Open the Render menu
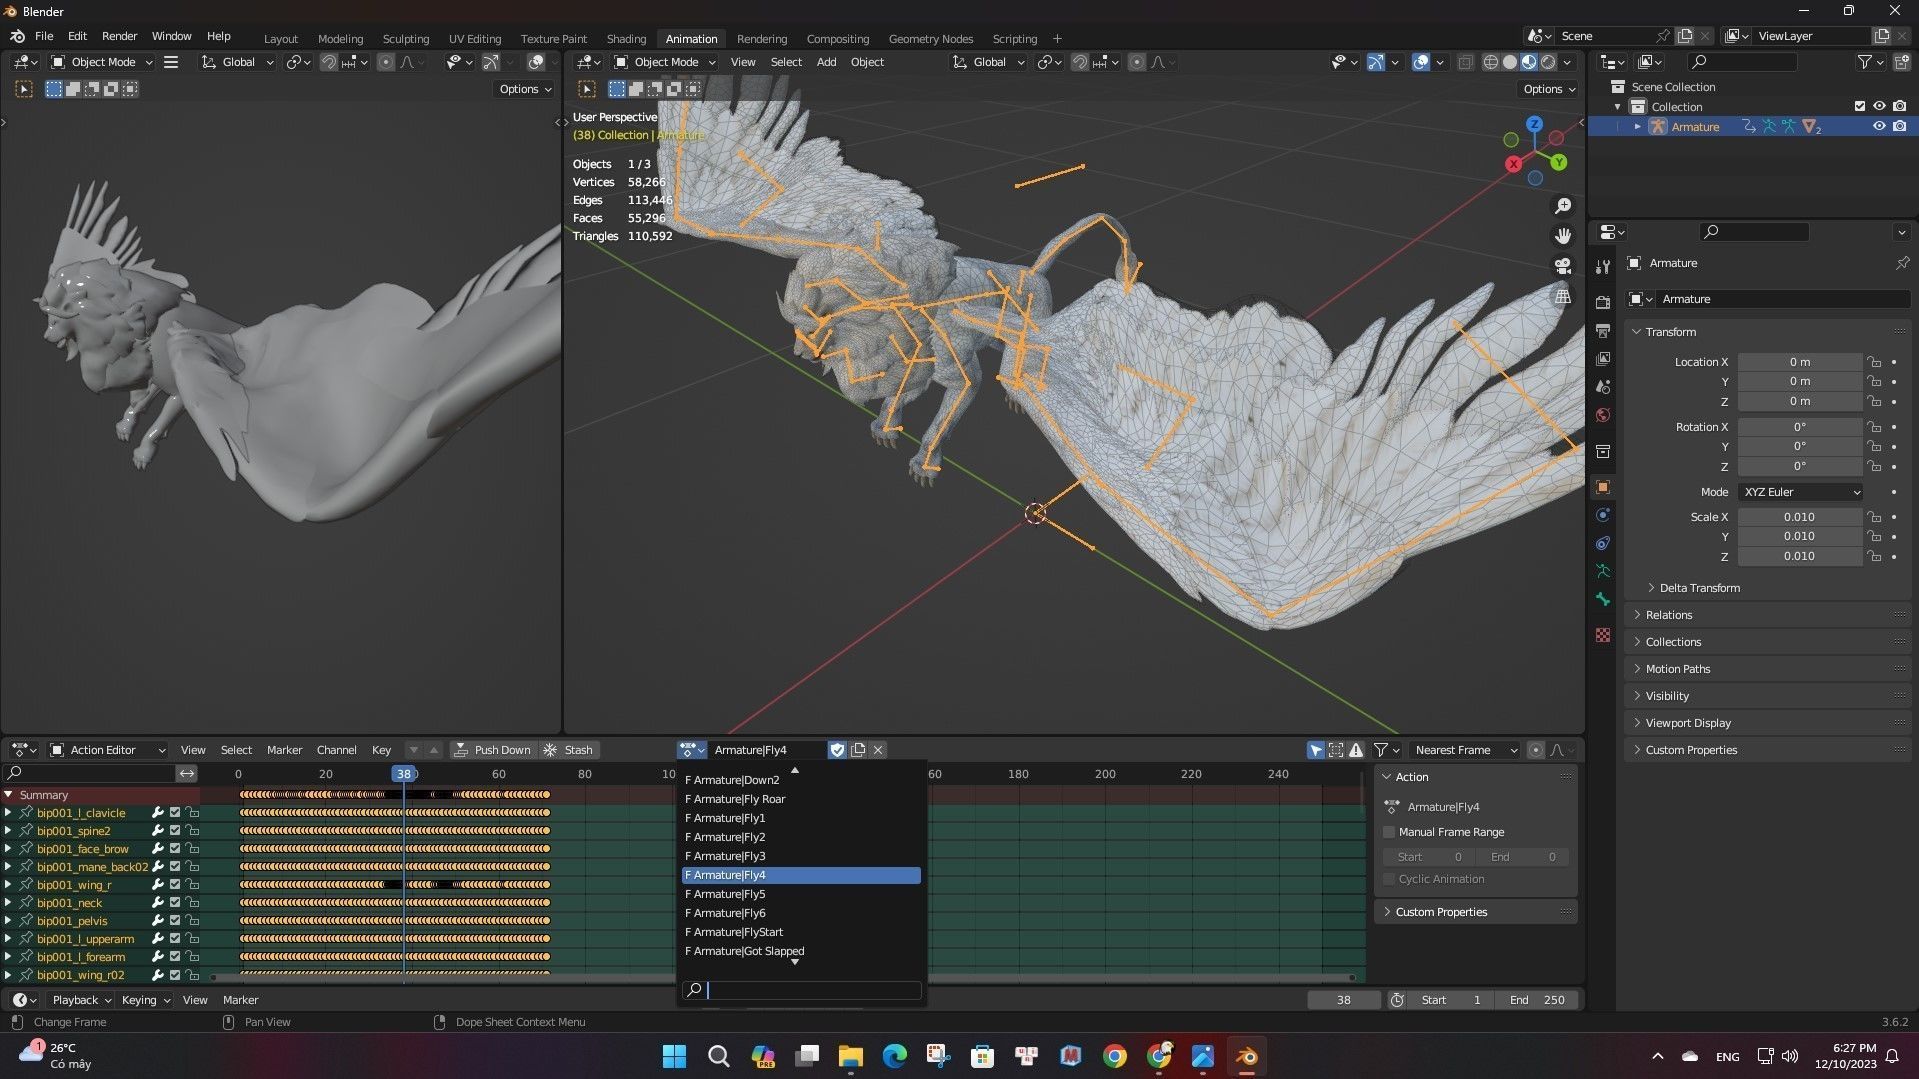Viewport: 1919px width, 1079px height. pos(119,36)
